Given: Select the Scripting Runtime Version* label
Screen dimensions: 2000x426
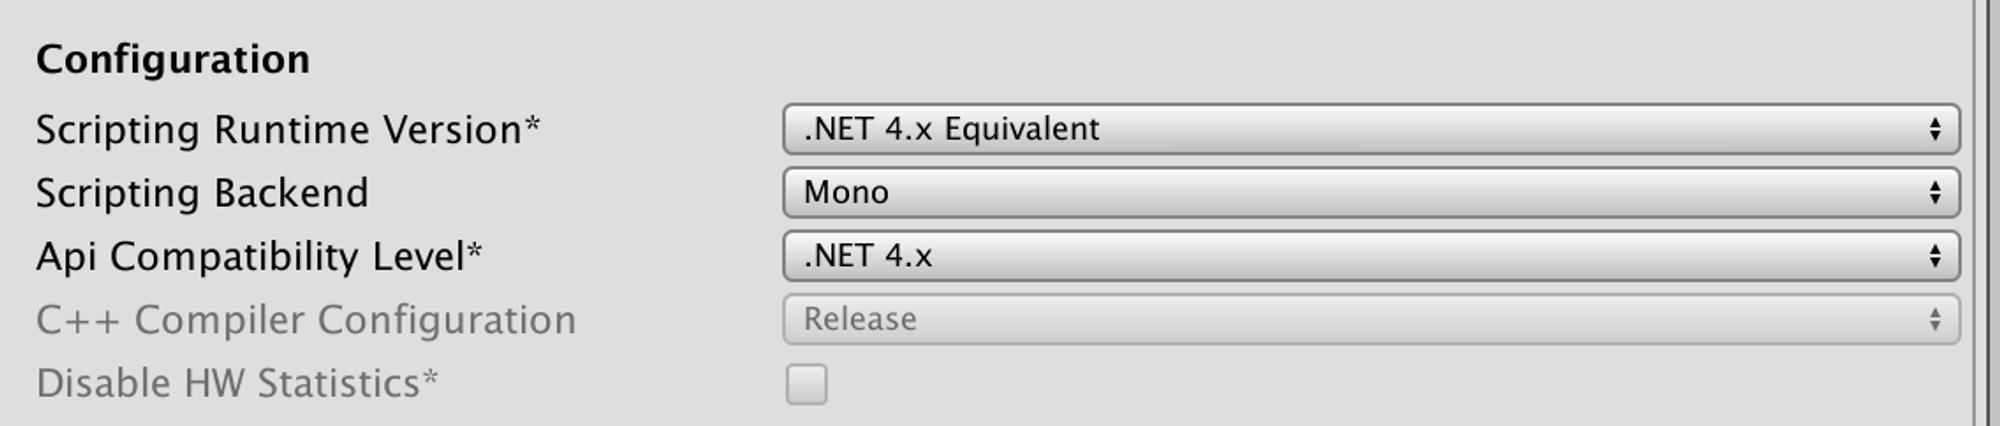Looking at the screenshot, I should [288, 130].
